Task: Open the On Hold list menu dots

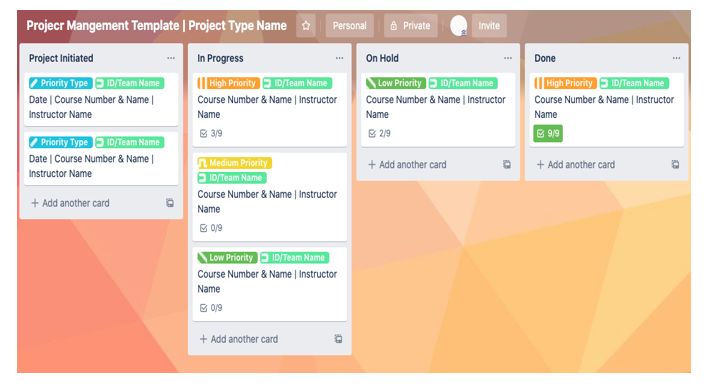Action: (x=508, y=58)
